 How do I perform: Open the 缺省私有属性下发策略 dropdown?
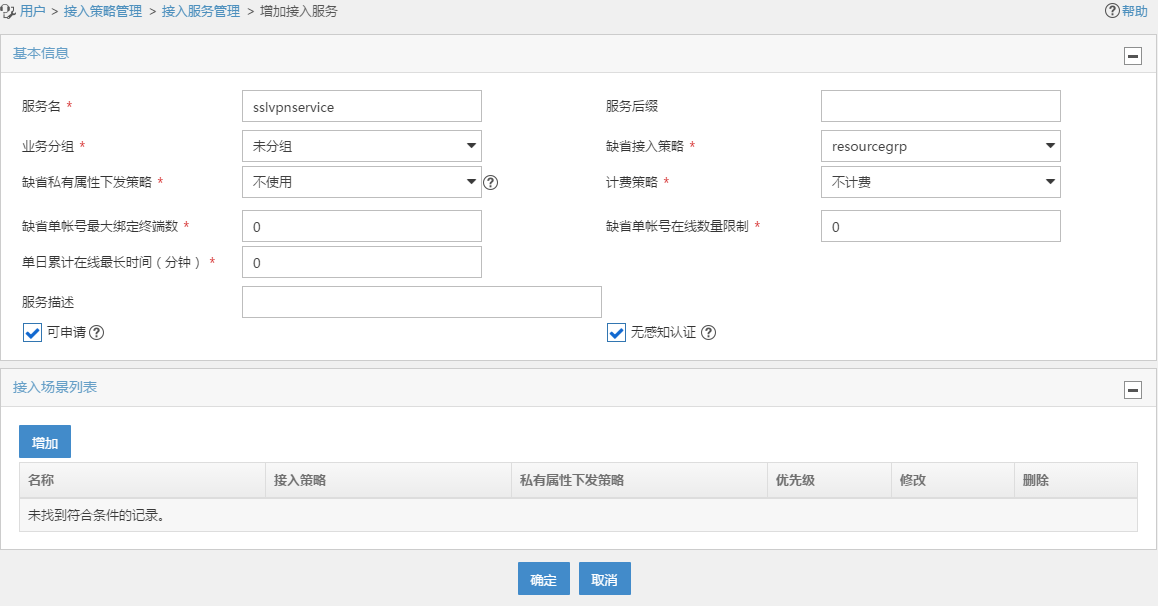tap(362, 182)
